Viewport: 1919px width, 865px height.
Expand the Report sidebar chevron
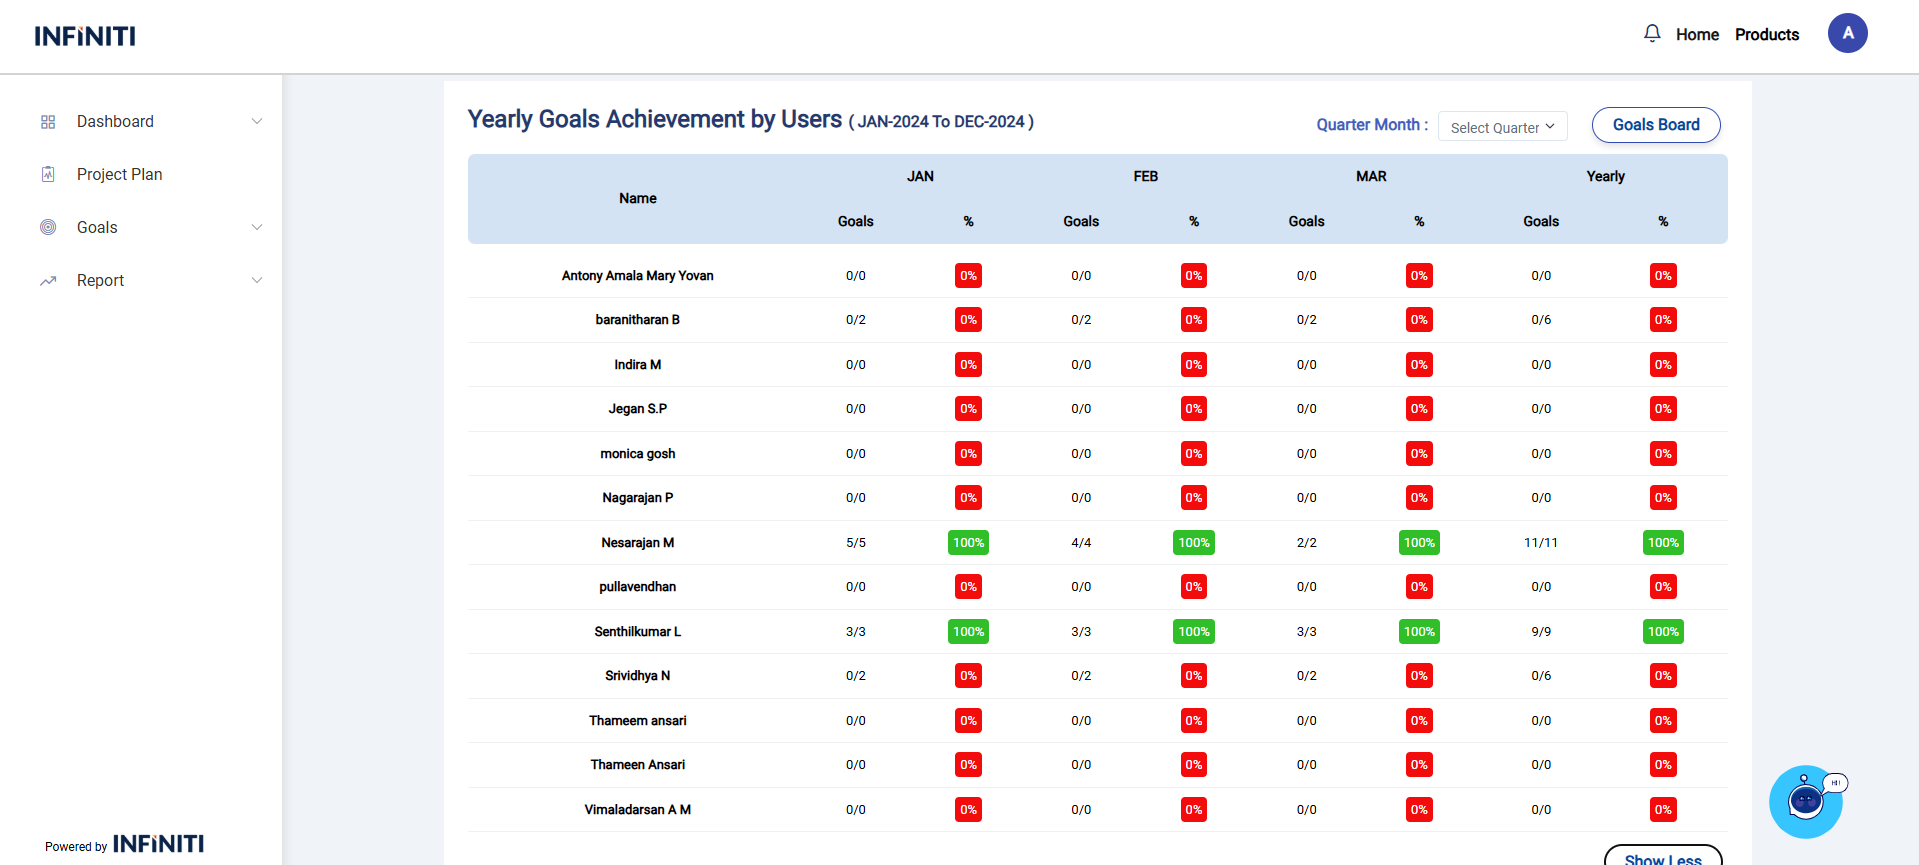tap(257, 281)
